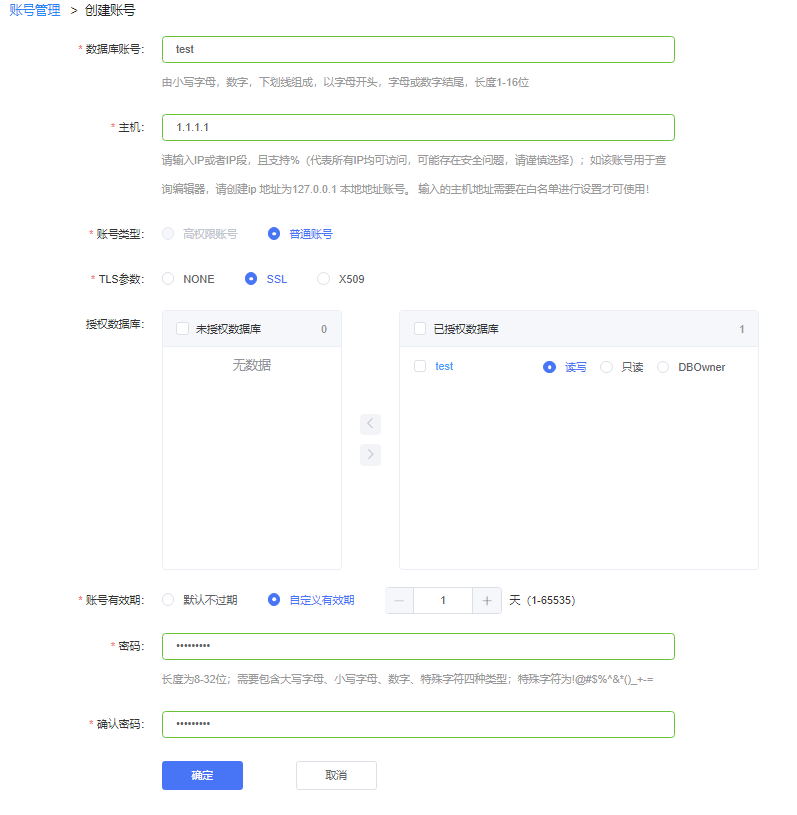Decrease validity days with minus button
The width and height of the screenshot is (797, 815).
[x=399, y=601]
